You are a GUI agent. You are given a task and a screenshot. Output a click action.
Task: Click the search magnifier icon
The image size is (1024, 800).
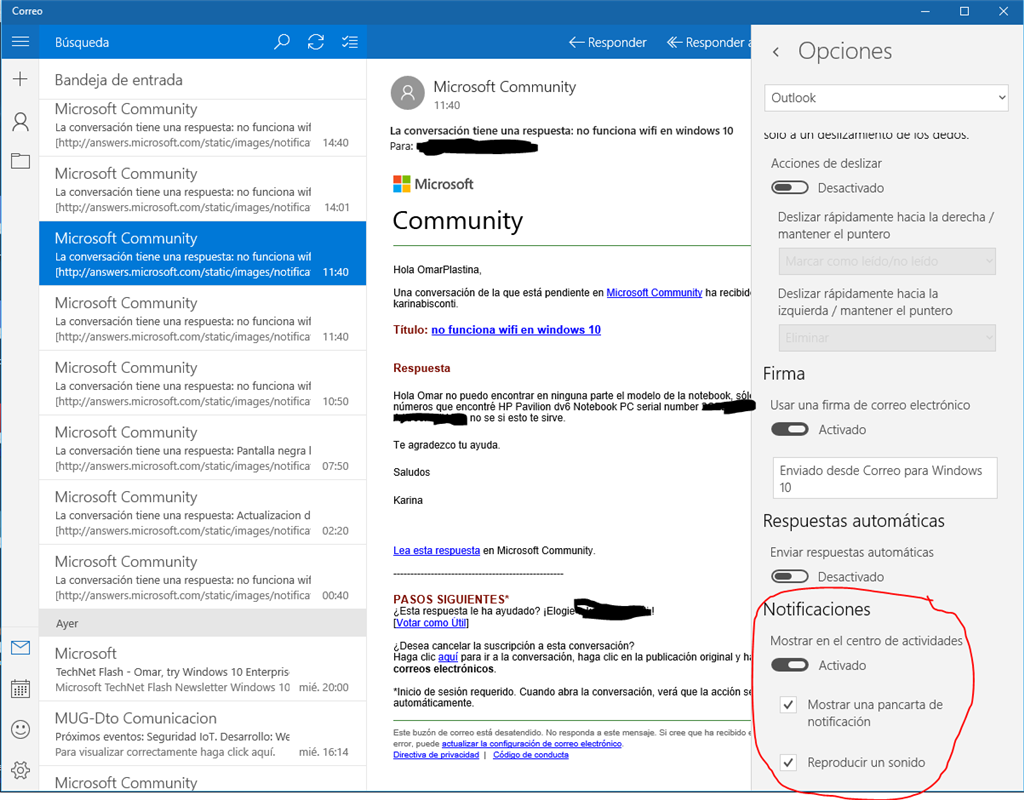click(281, 42)
